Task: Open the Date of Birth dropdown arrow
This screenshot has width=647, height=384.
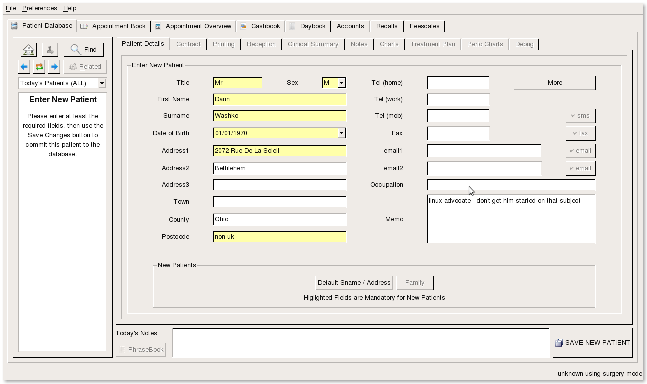Action: (x=342, y=133)
